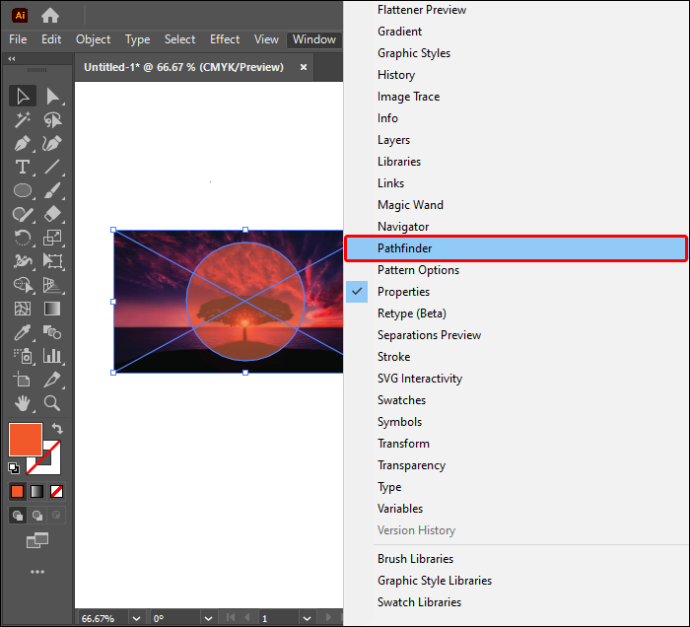Select the Selection tool arrow
Viewport: 690px width, 627px height.
[22, 96]
